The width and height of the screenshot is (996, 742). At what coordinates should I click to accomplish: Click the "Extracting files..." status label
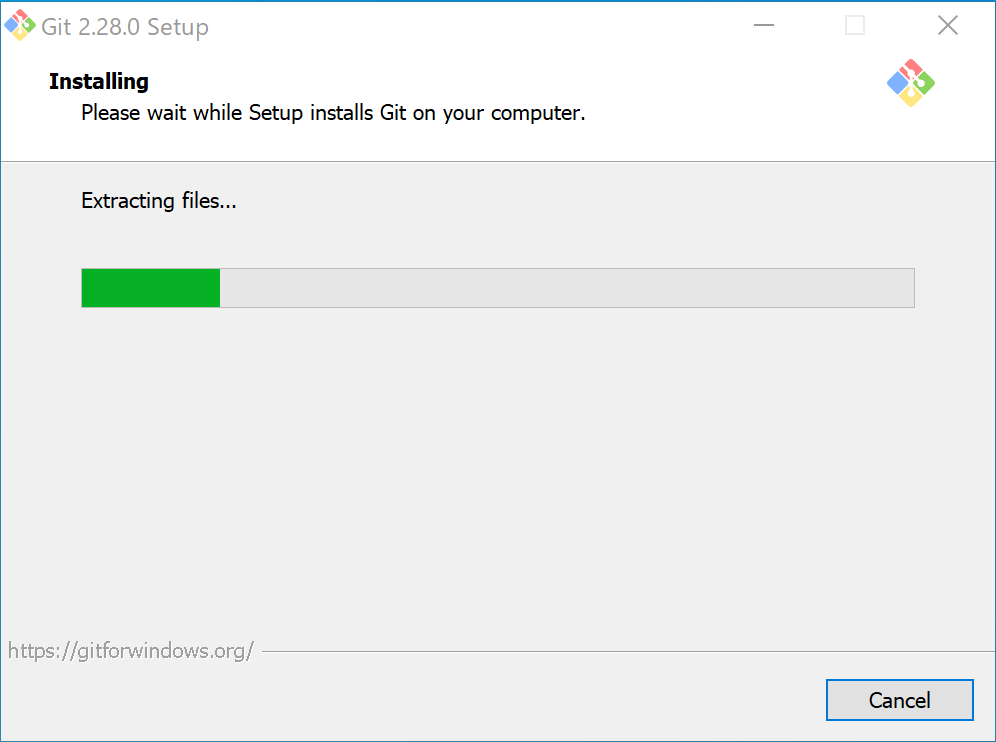click(x=158, y=201)
